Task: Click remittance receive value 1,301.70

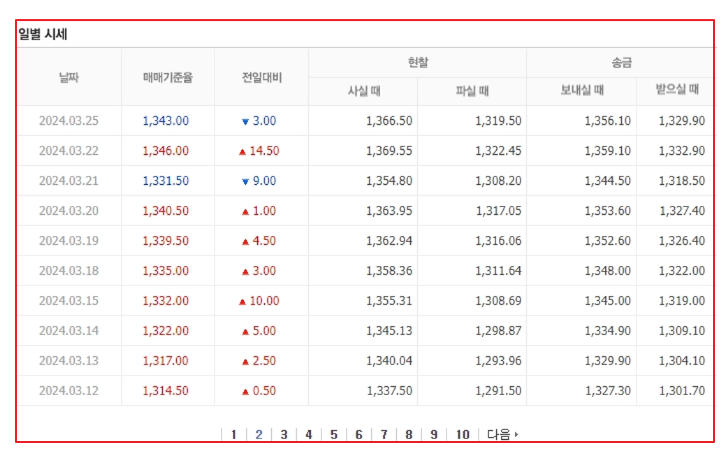Action: tap(682, 391)
